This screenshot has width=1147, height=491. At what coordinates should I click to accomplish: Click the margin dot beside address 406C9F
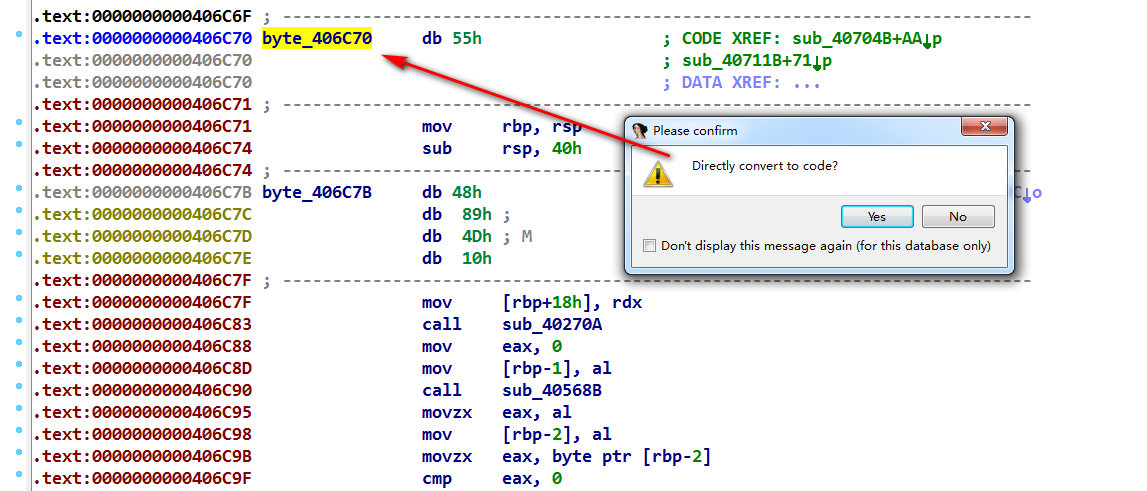[21, 478]
